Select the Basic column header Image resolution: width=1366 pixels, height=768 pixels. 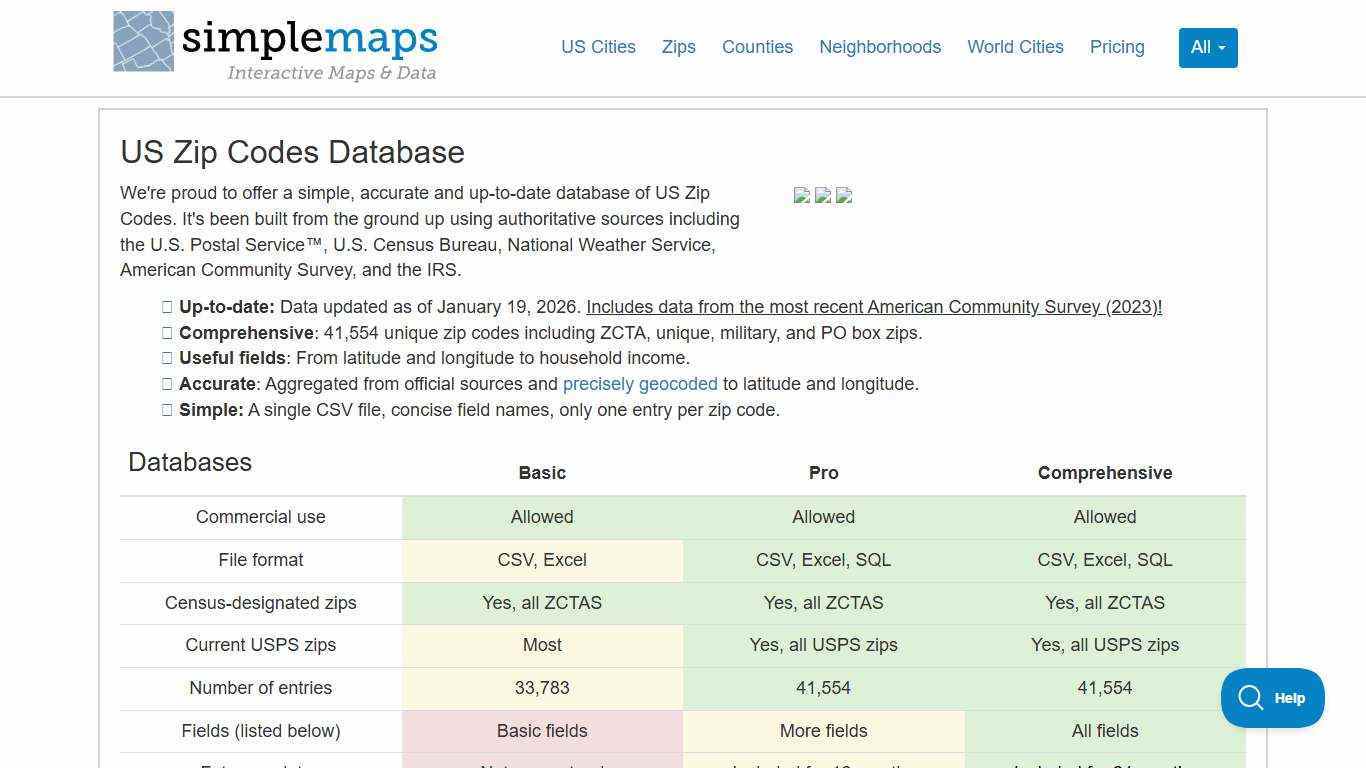pyautogui.click(x=542, y=472)
